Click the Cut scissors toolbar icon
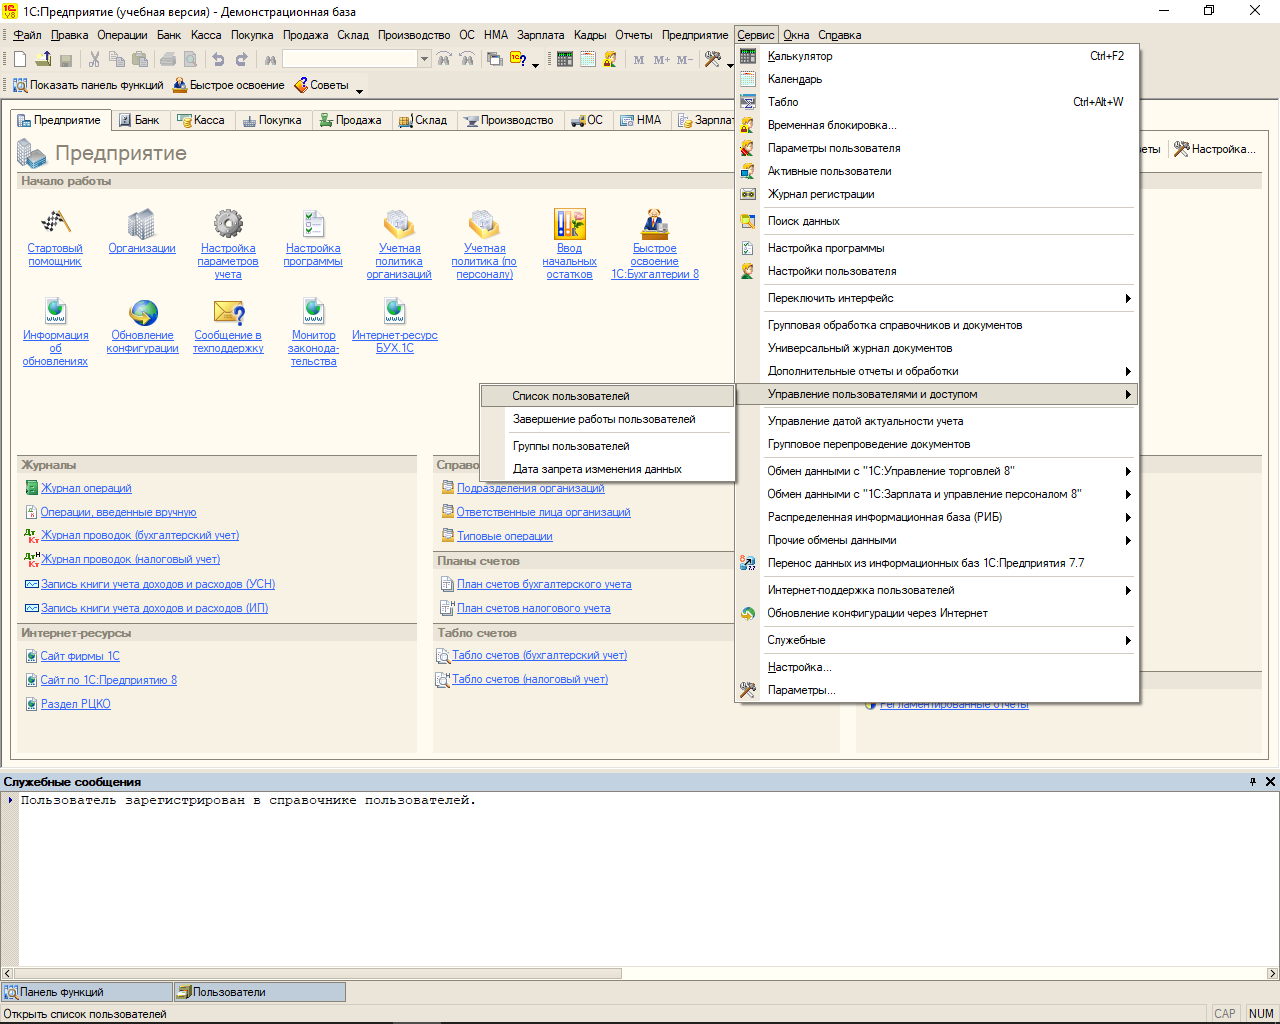1280x1024 pixels. pos(95,60)
